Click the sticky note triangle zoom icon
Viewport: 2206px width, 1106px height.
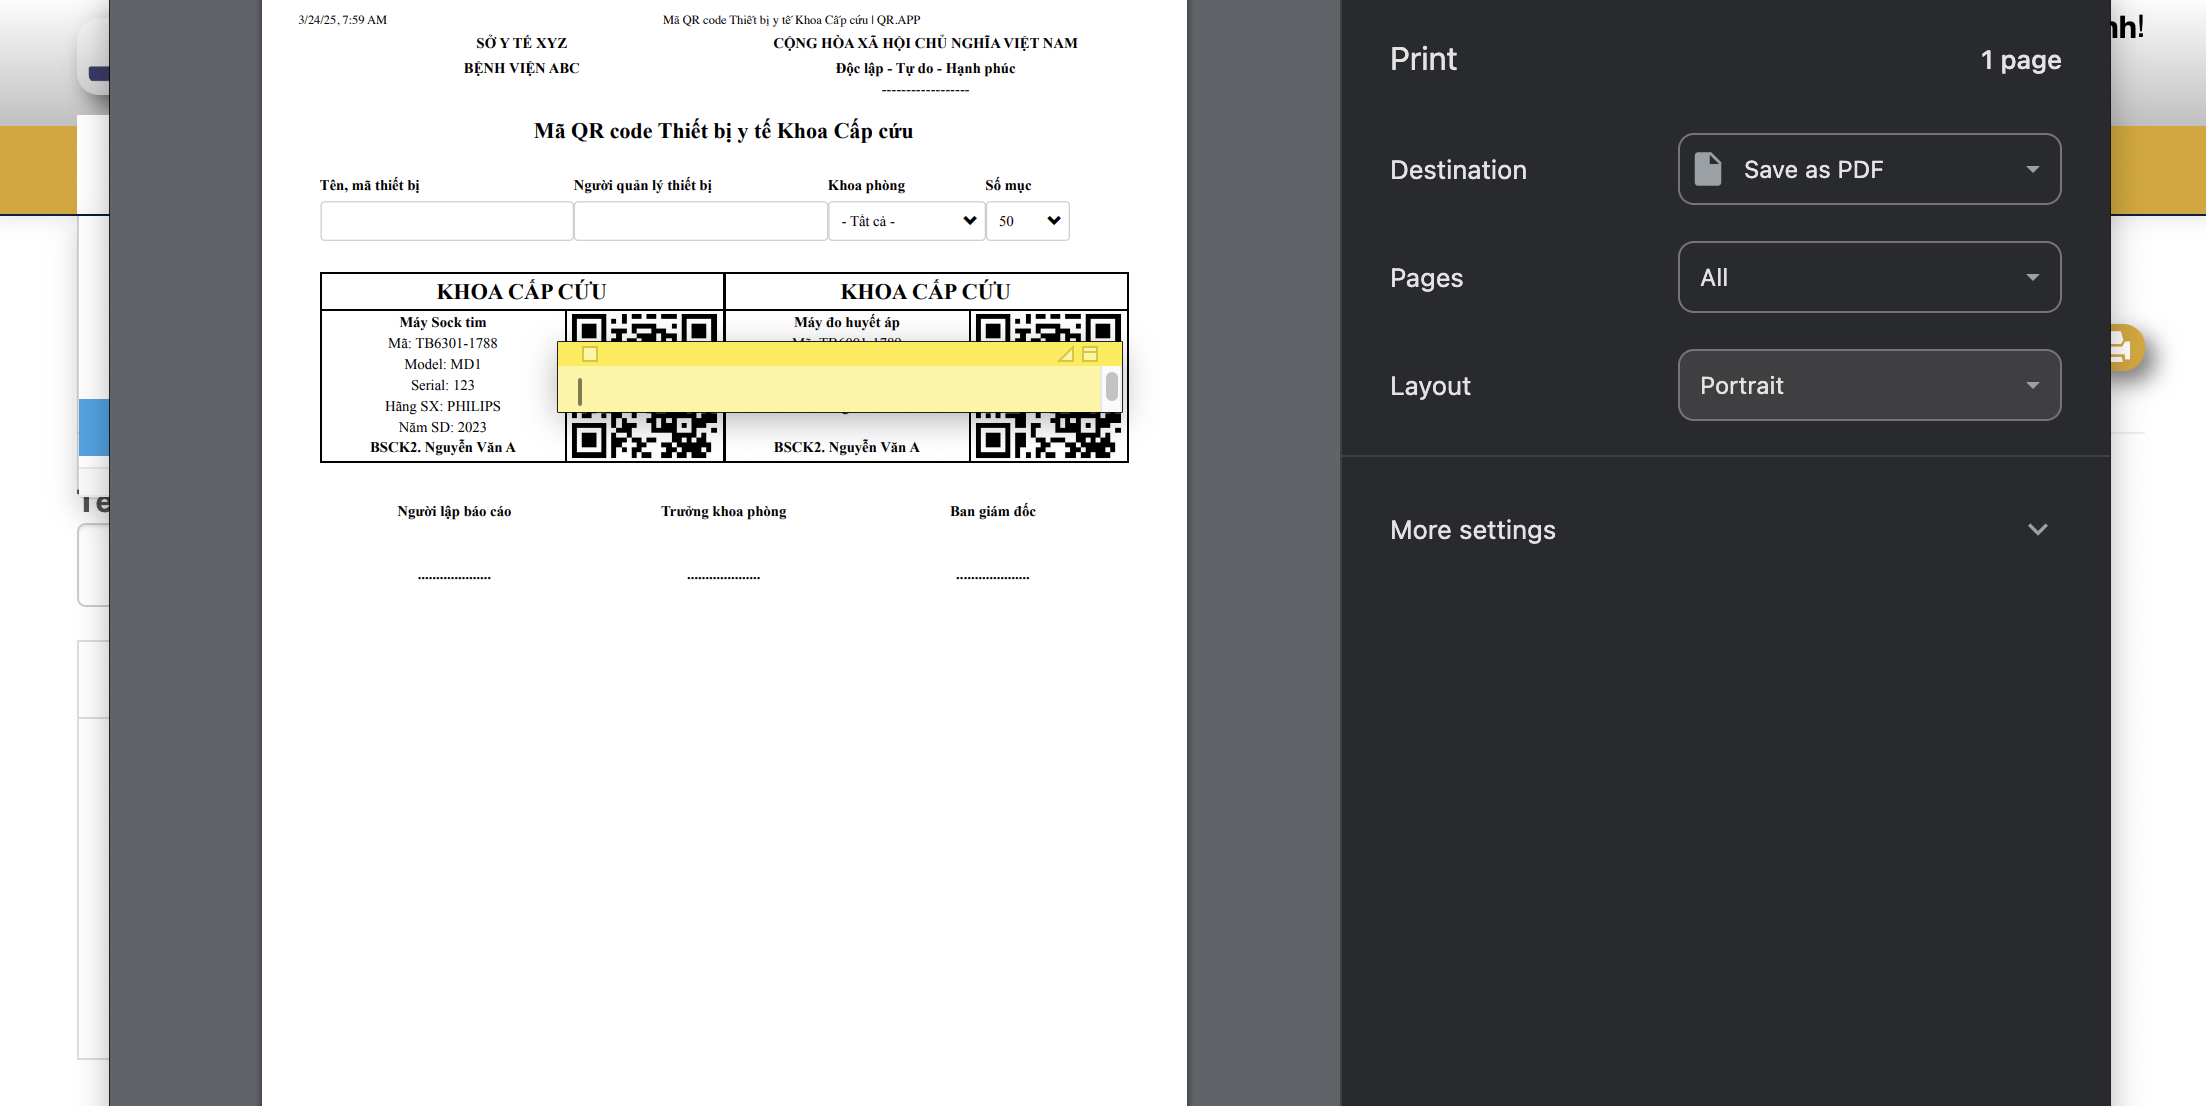[1066, 354]
